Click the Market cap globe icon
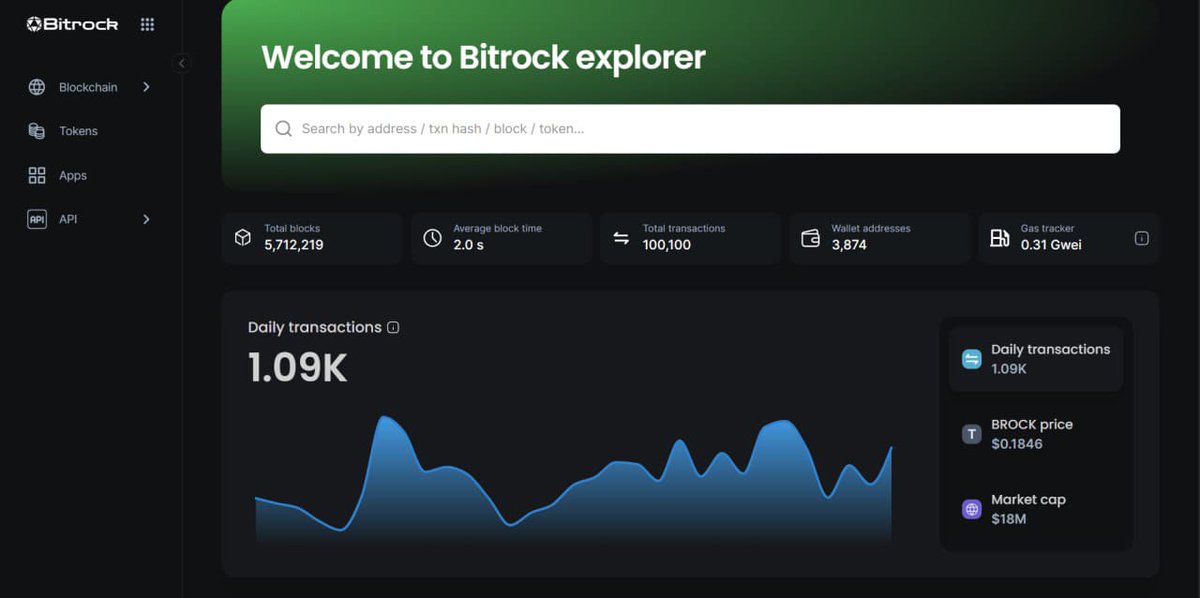This screenshot has height=598, width=1200. coord(972,509)
